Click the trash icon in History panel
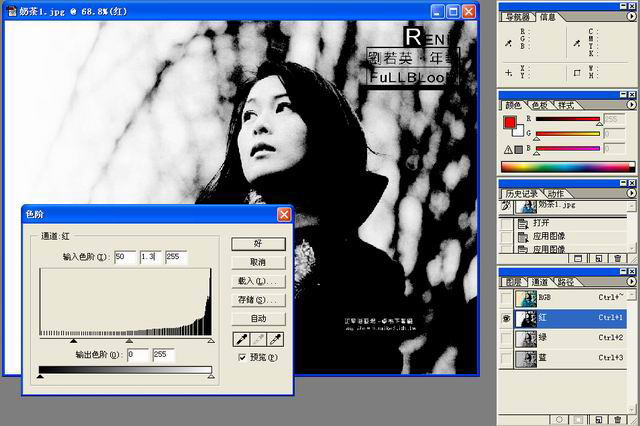Viewport: 640px width, 426px height. point(618,258)
